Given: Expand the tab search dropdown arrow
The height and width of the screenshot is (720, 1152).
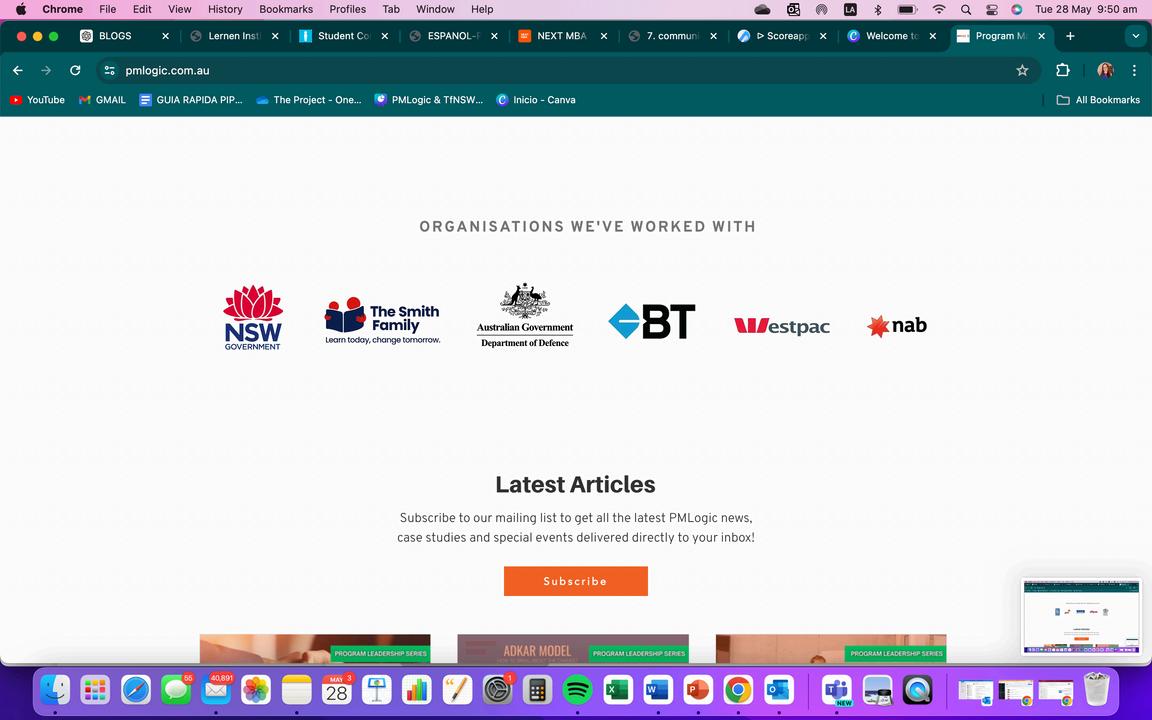Looking at the screenshot, I should pyautogui.click(x=1136, y=36).
